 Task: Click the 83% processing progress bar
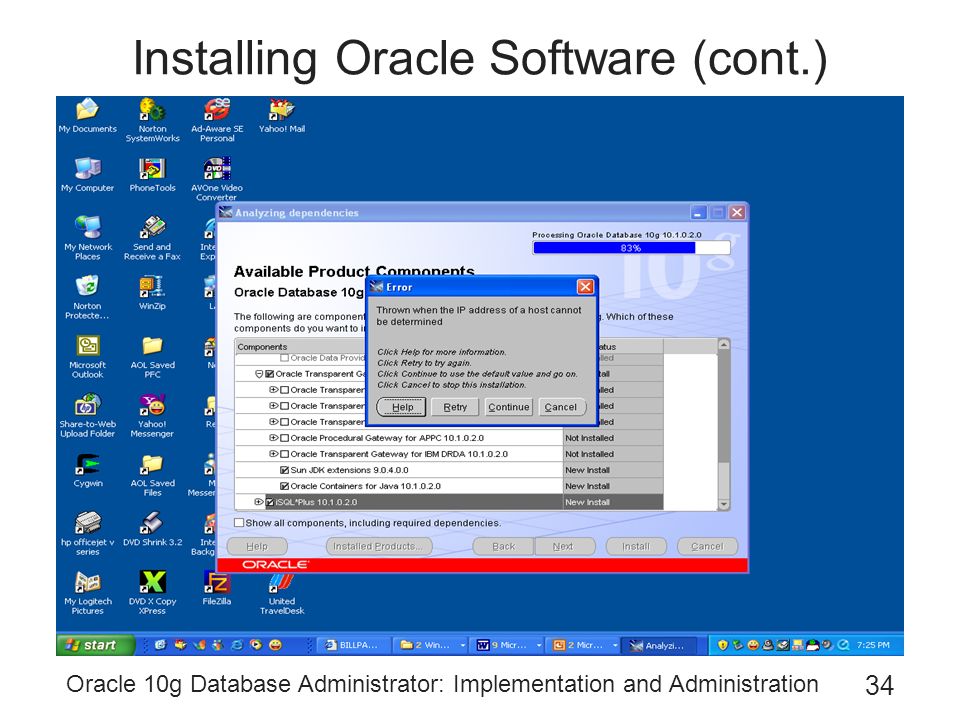tap(631, 248)
